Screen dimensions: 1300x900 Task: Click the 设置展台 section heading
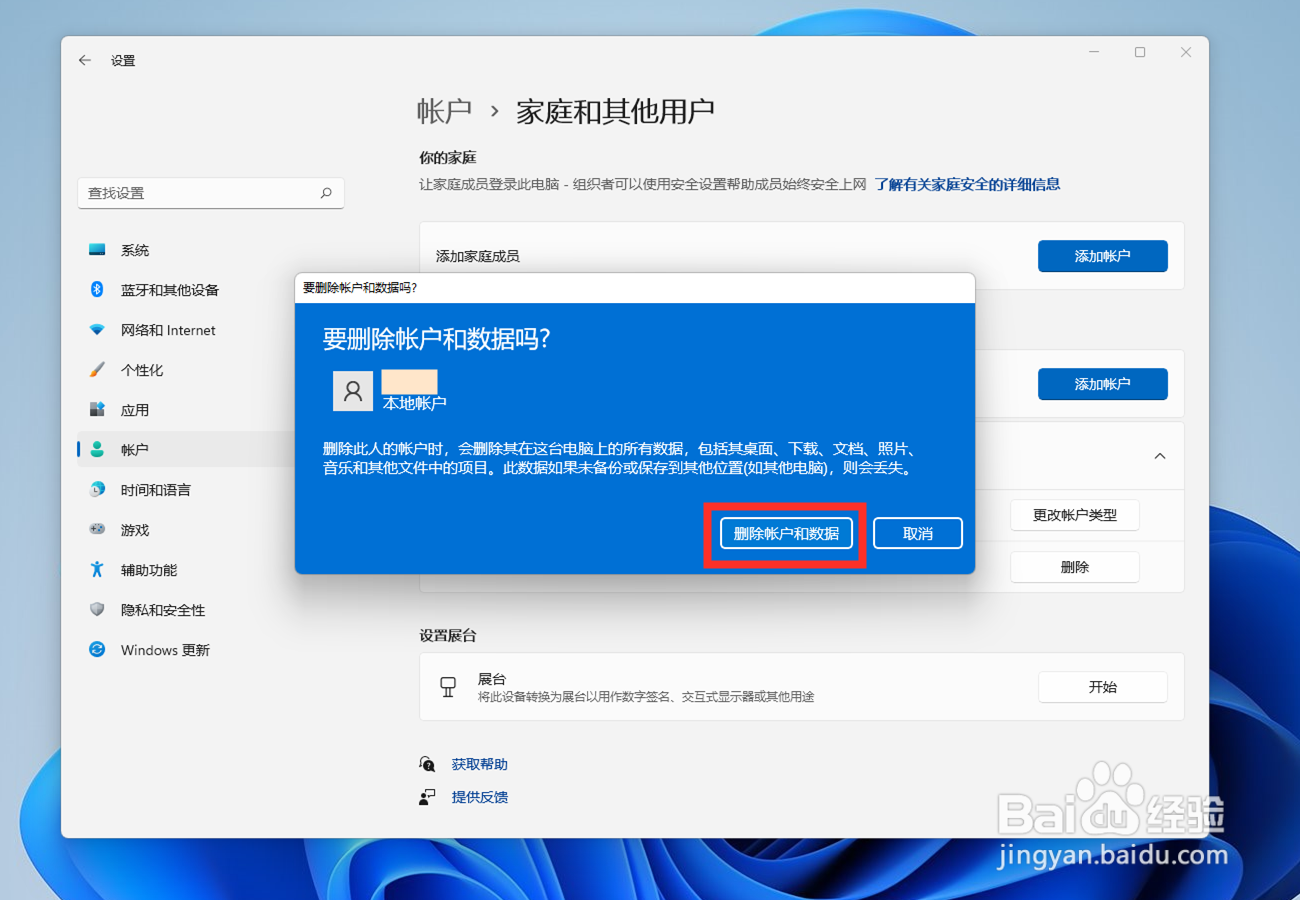[448, 636]
